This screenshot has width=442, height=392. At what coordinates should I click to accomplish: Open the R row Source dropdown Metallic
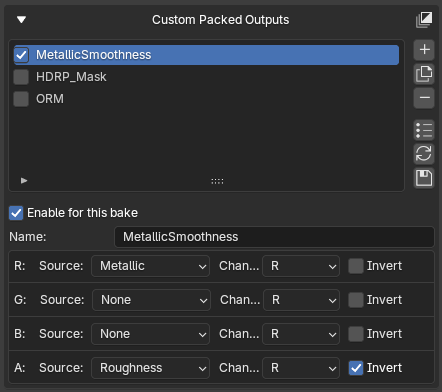click(150, 266)
